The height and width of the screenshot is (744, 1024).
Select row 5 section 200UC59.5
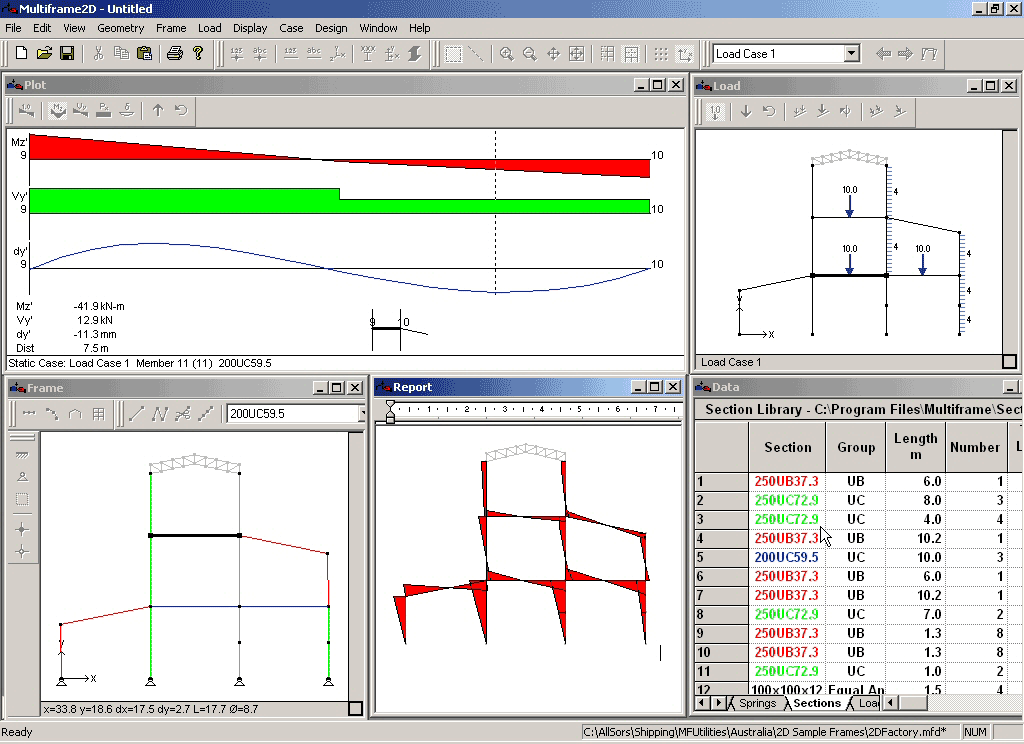click(786, 557)
